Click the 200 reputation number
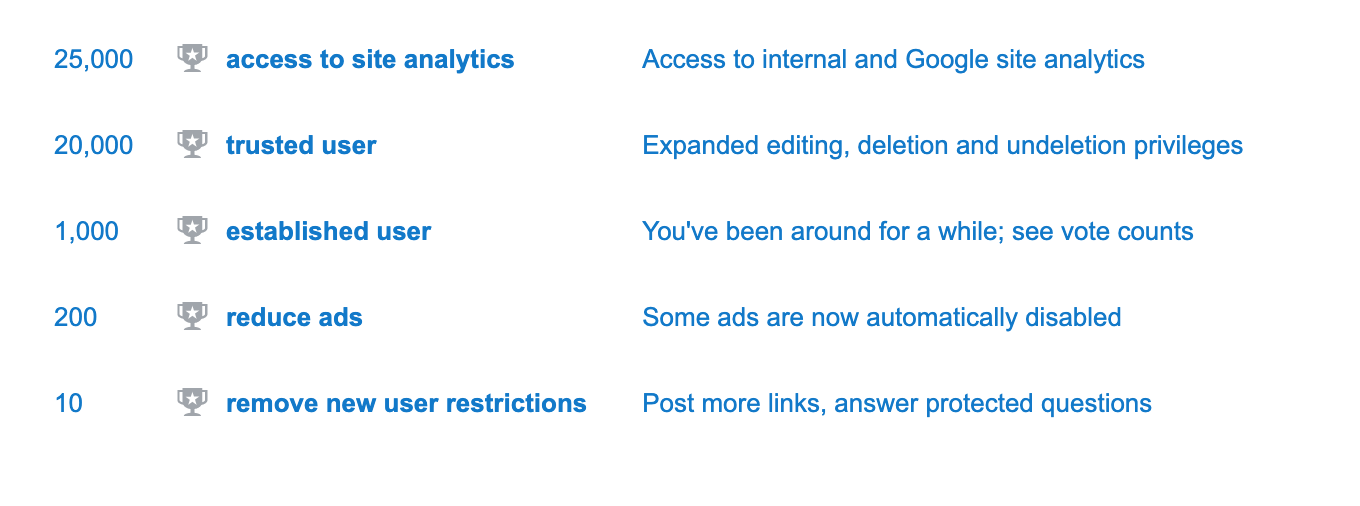1360x506 pixels. click(76, 317)
